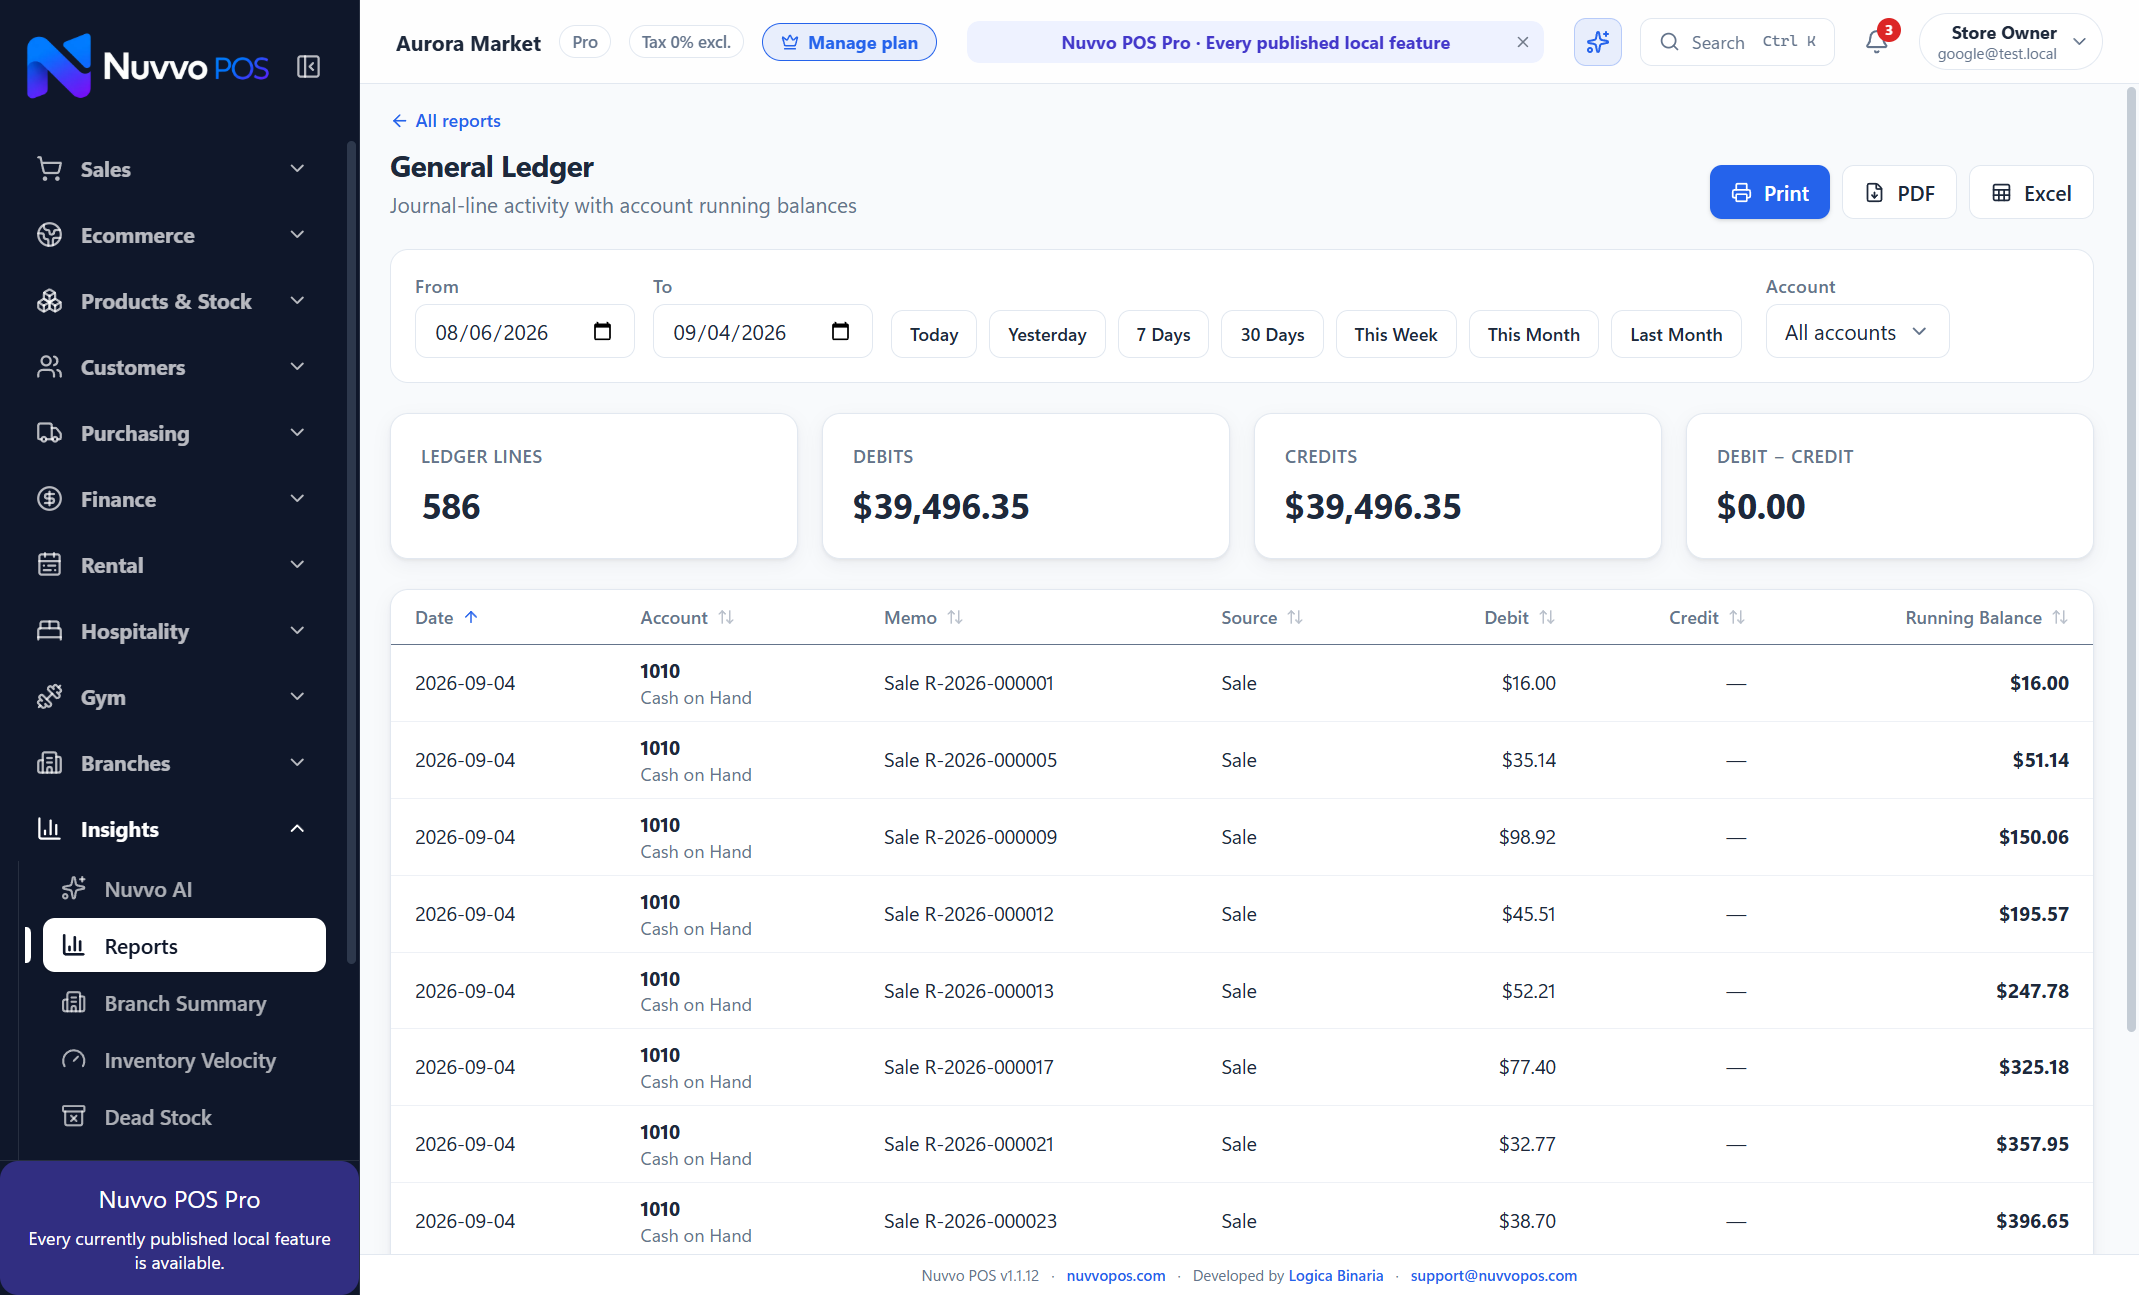The height and width of the screenshot is (1295, 2139).
Task: Sort by Credit column
Action: 1706,618
